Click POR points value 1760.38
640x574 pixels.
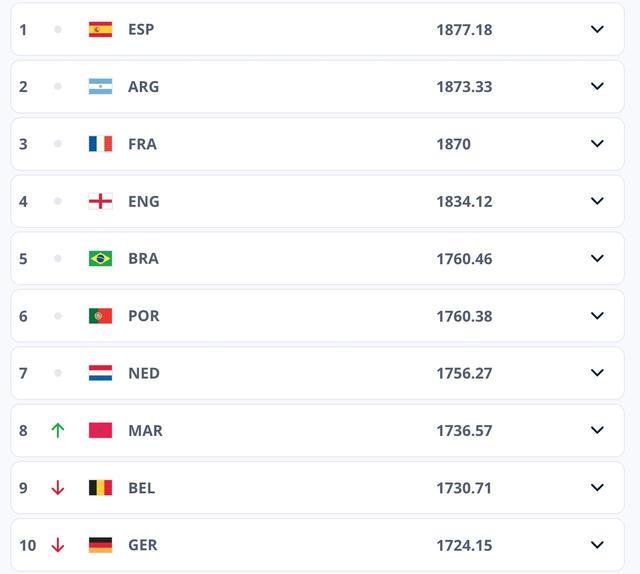pyautogui.click(x=464, y=316)
